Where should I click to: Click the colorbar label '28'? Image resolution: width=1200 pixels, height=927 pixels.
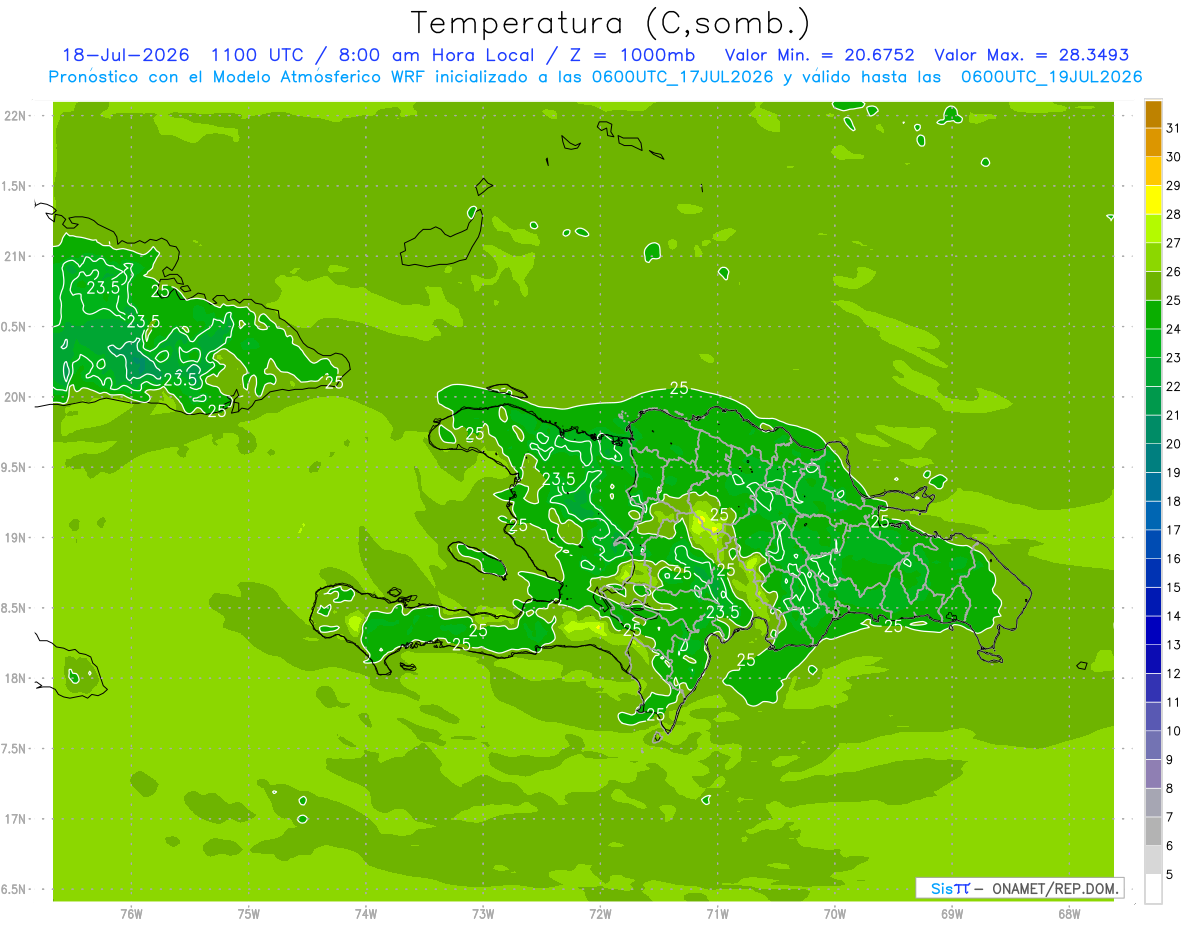click(1175, 214)
